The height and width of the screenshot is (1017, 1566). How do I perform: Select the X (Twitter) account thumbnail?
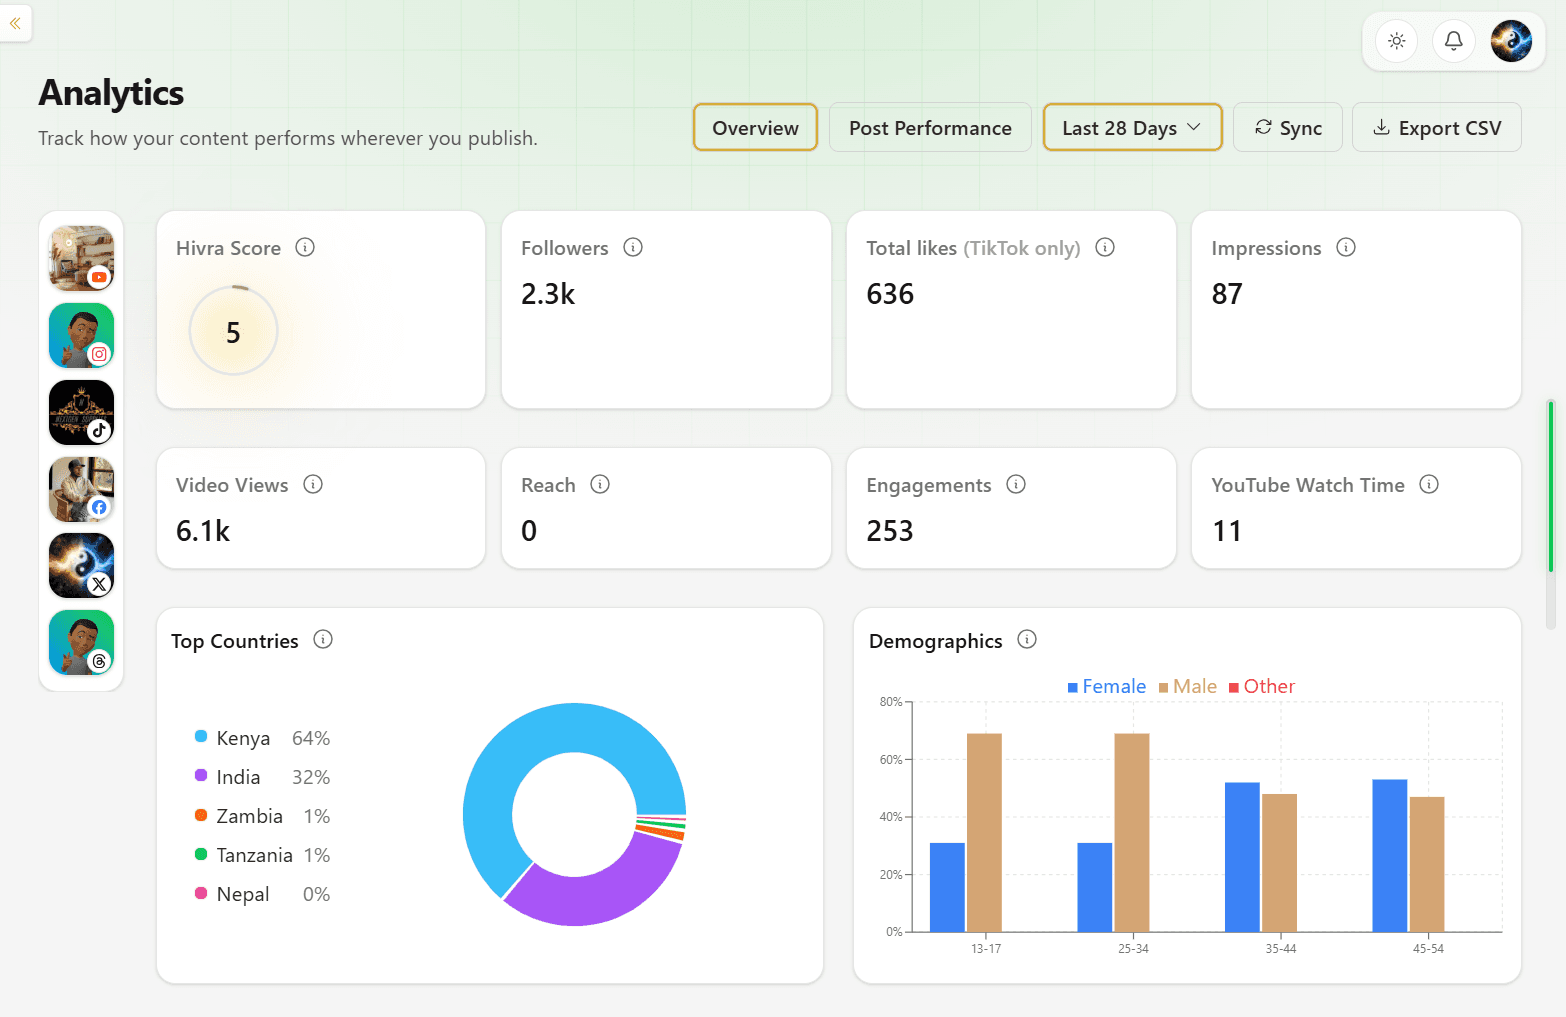click(81, 566)
